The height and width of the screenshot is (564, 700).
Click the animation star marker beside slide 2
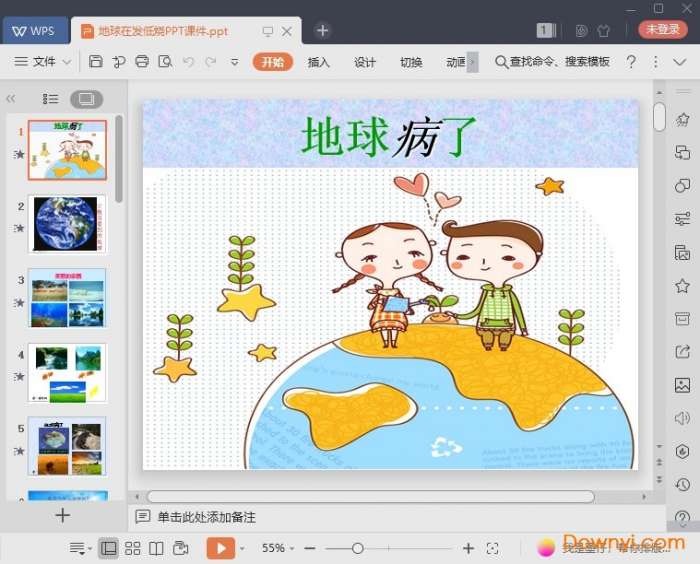[19, 228]
